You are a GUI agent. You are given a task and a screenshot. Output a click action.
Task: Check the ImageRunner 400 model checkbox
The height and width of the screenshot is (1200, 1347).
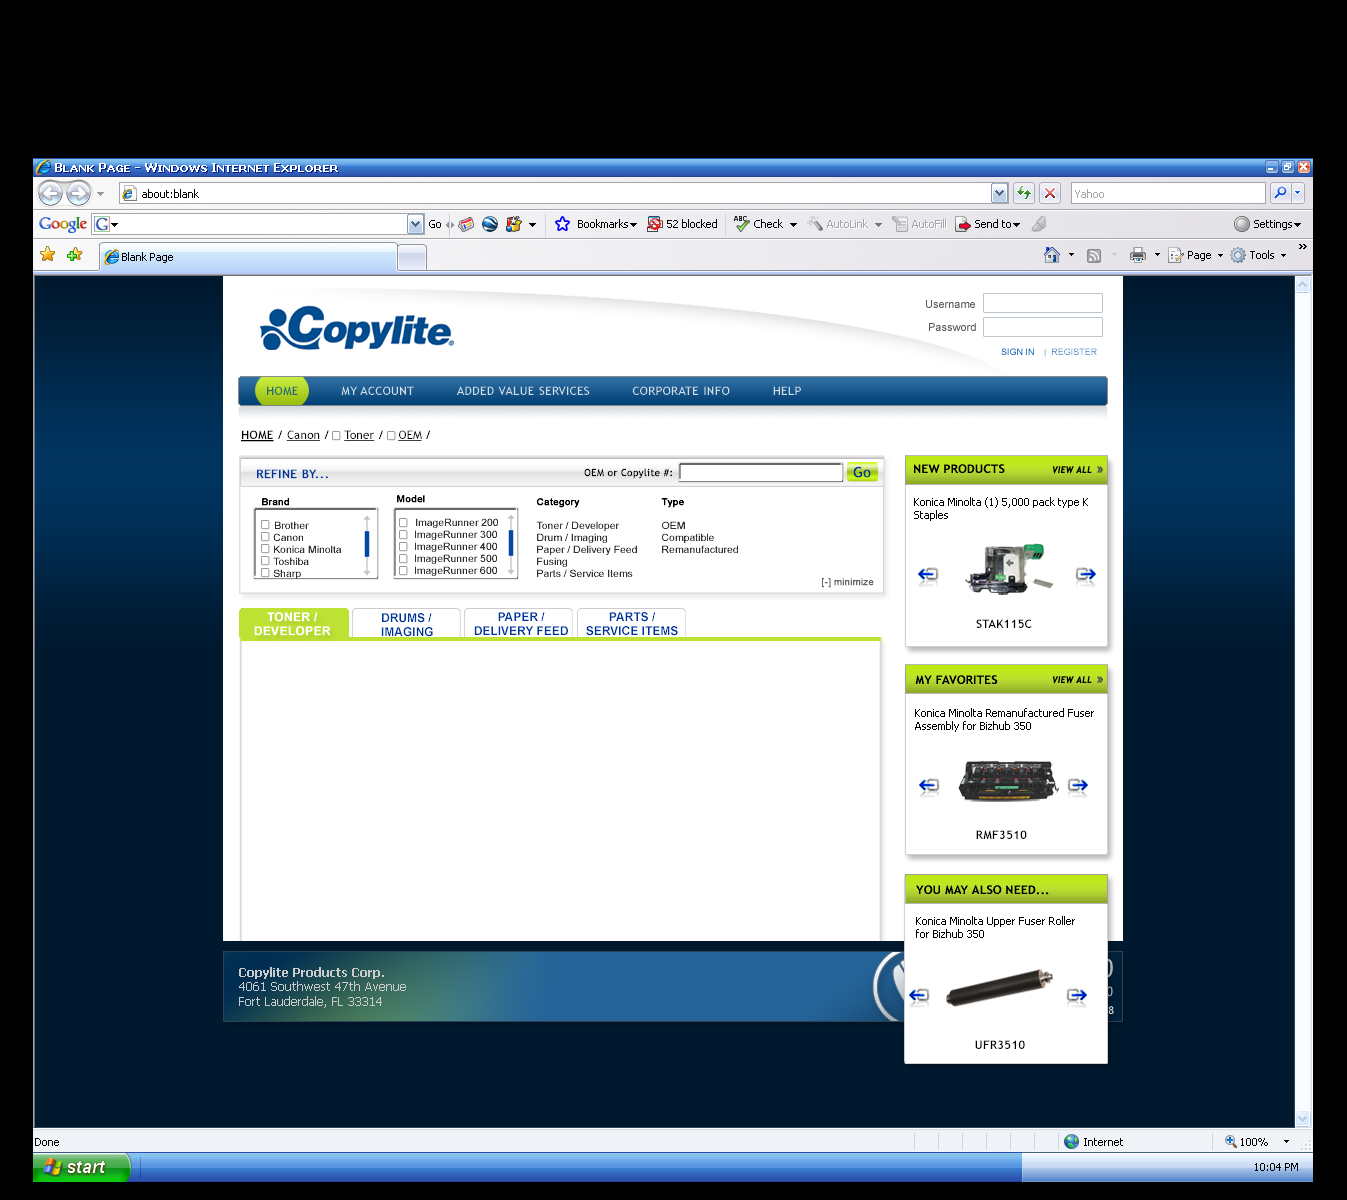pos(404,547)
